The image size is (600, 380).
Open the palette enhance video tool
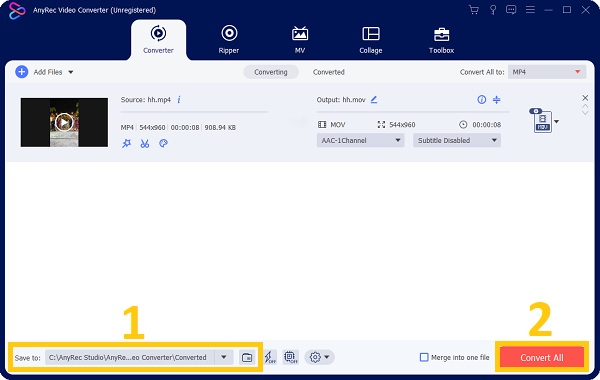coord(163,144)
